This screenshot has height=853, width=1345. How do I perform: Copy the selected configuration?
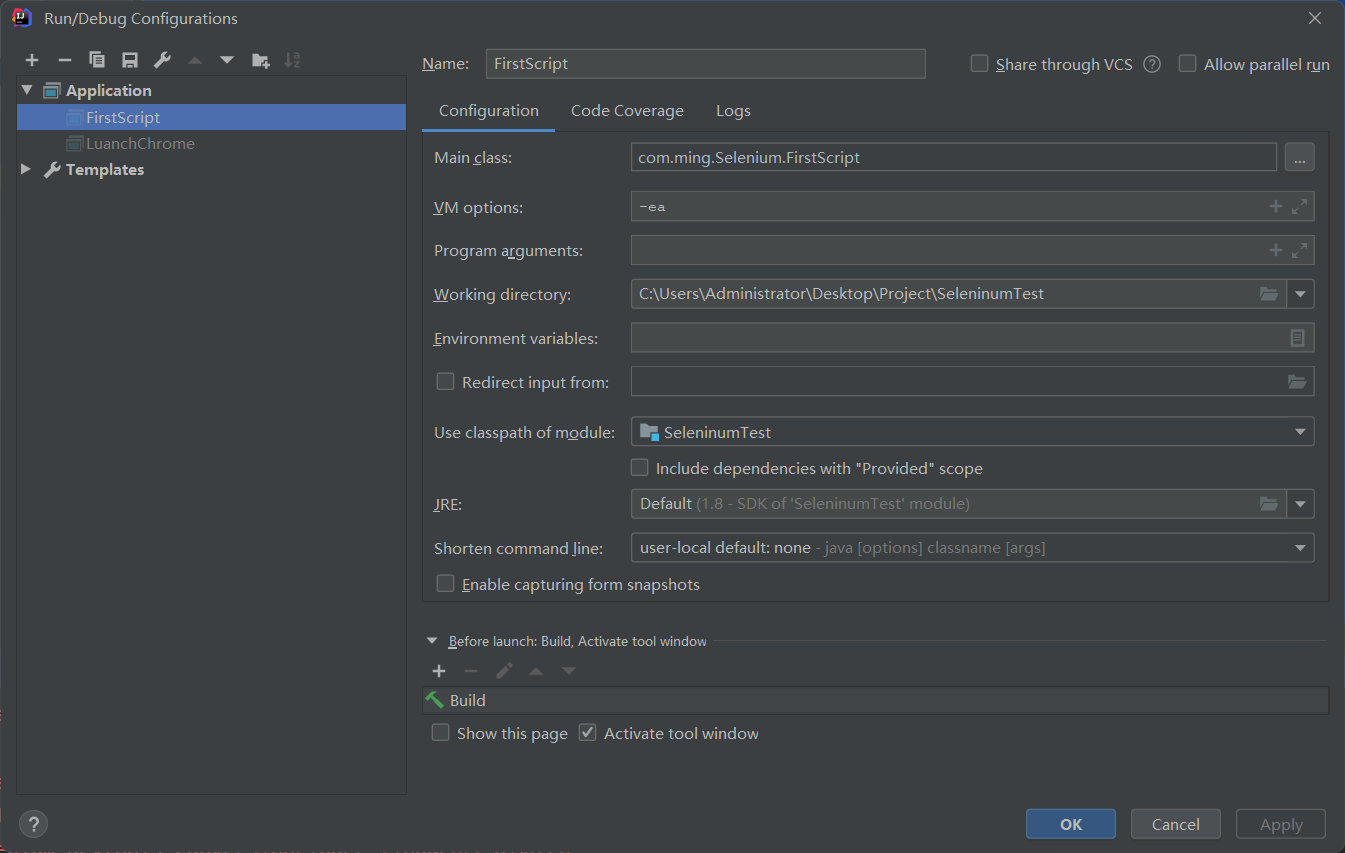click(97, 61)
